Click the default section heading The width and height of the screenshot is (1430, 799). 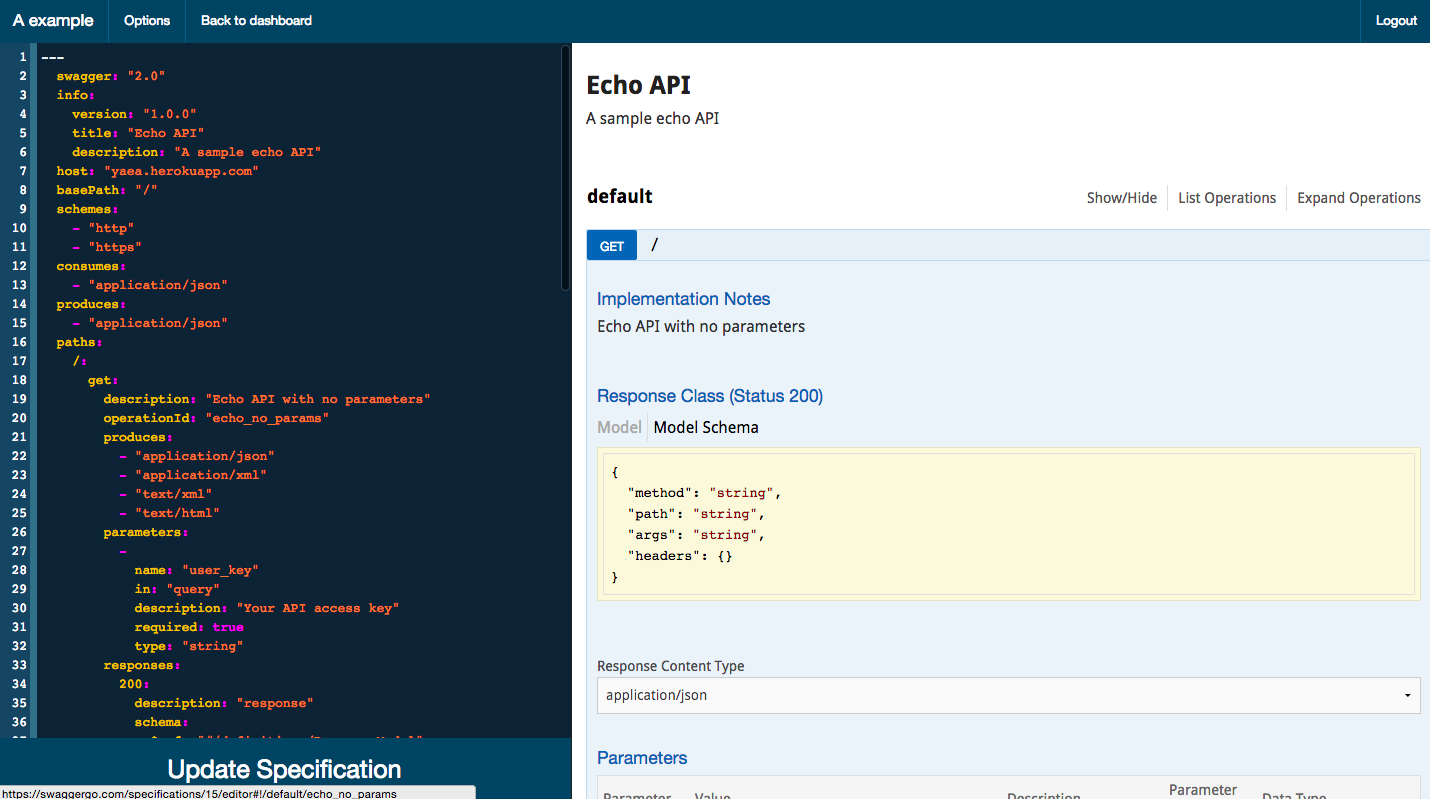pyautogui.click(x=620, y=196)
